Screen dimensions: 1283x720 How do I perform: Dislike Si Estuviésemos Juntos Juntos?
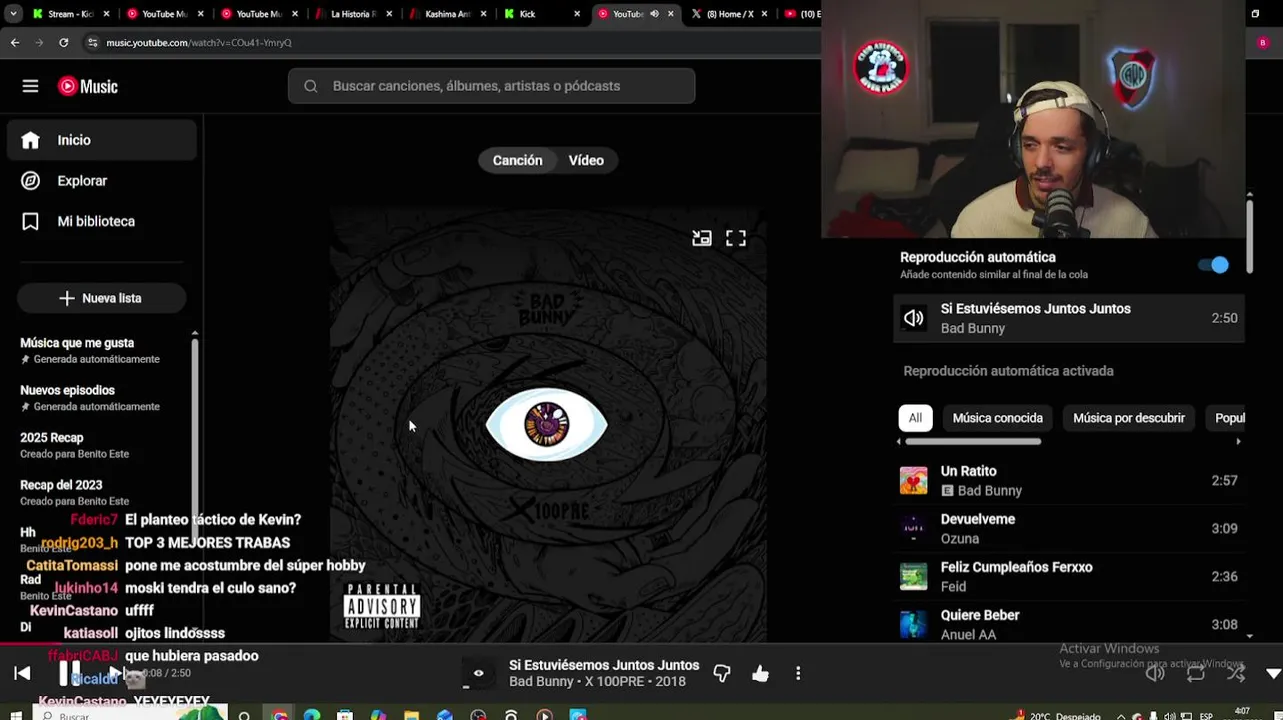point(722,673)
